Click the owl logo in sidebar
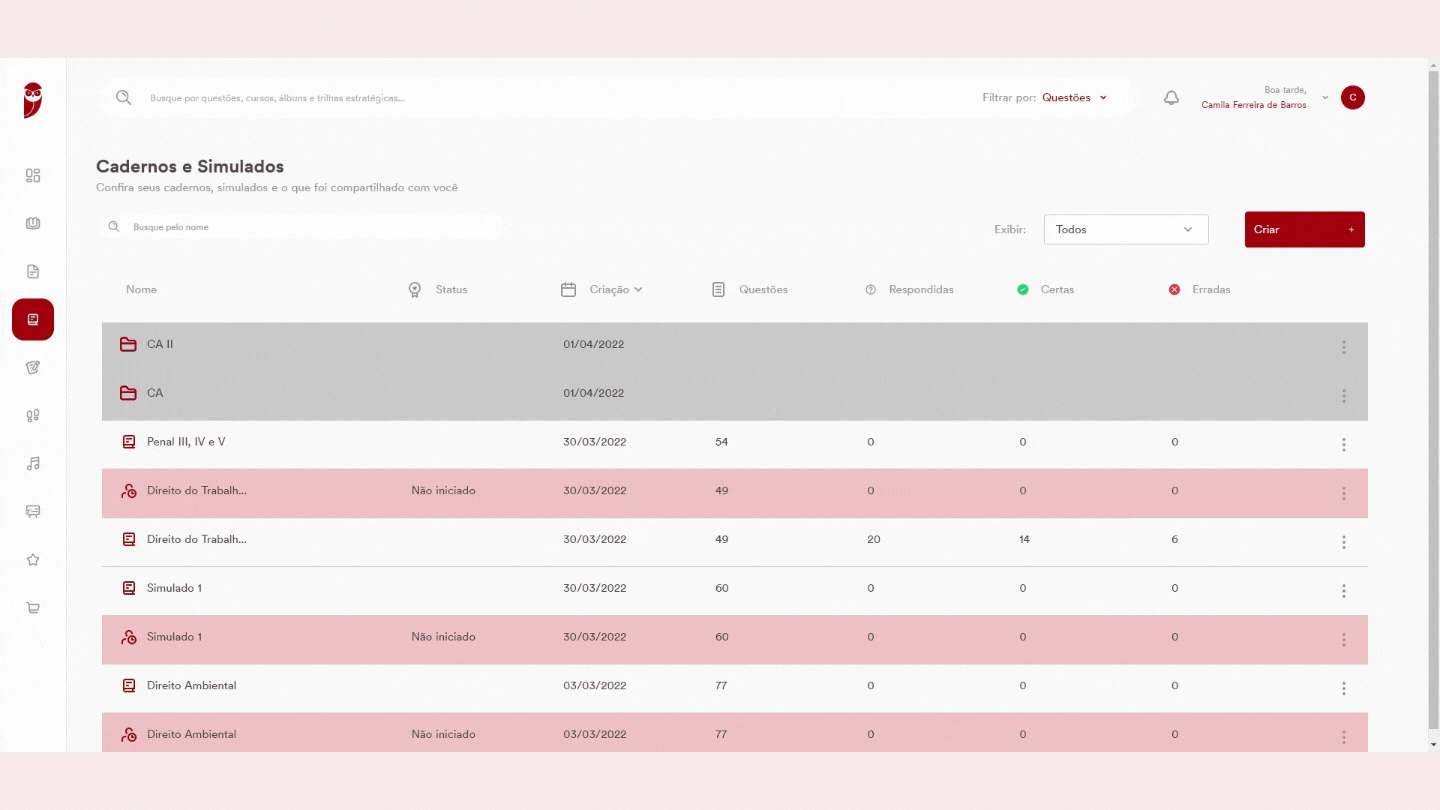Viewport: 1440px width, 810px height. pyautogui.click(x=33, y=100)
